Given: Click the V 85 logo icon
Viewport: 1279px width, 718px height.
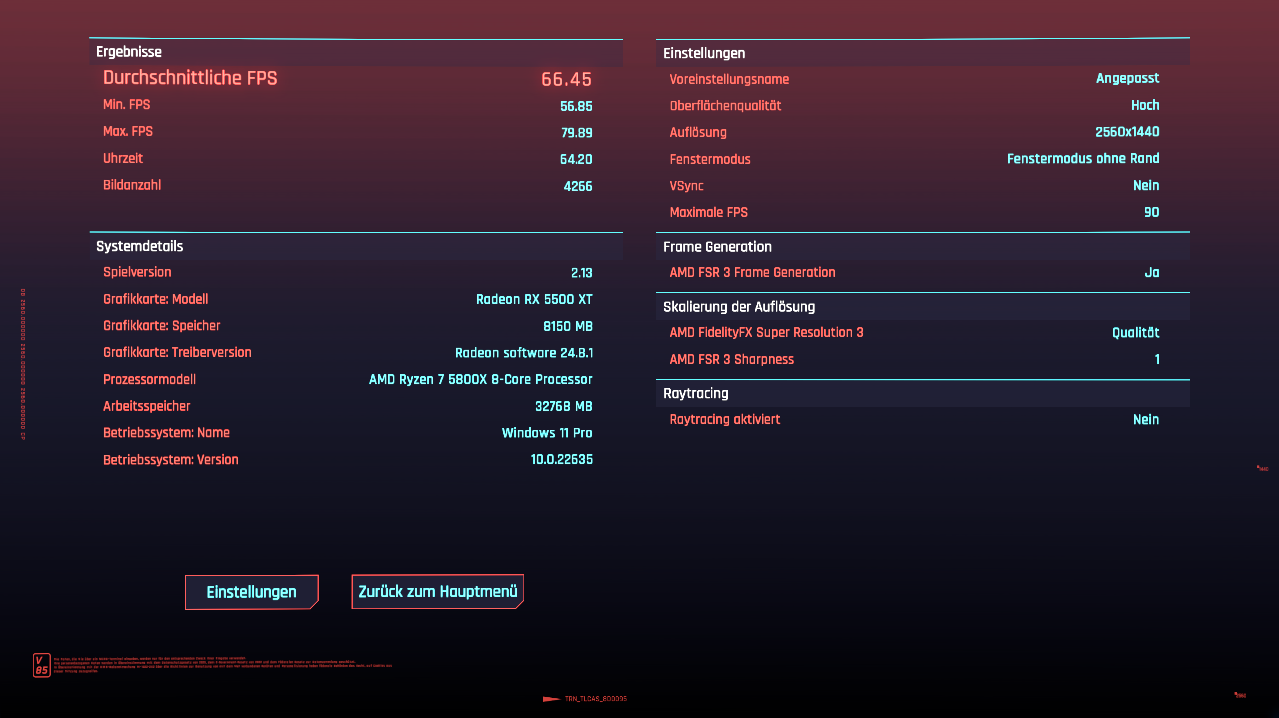Looking at the screenshot, I should pyautogui.click(x=41, y=665).
